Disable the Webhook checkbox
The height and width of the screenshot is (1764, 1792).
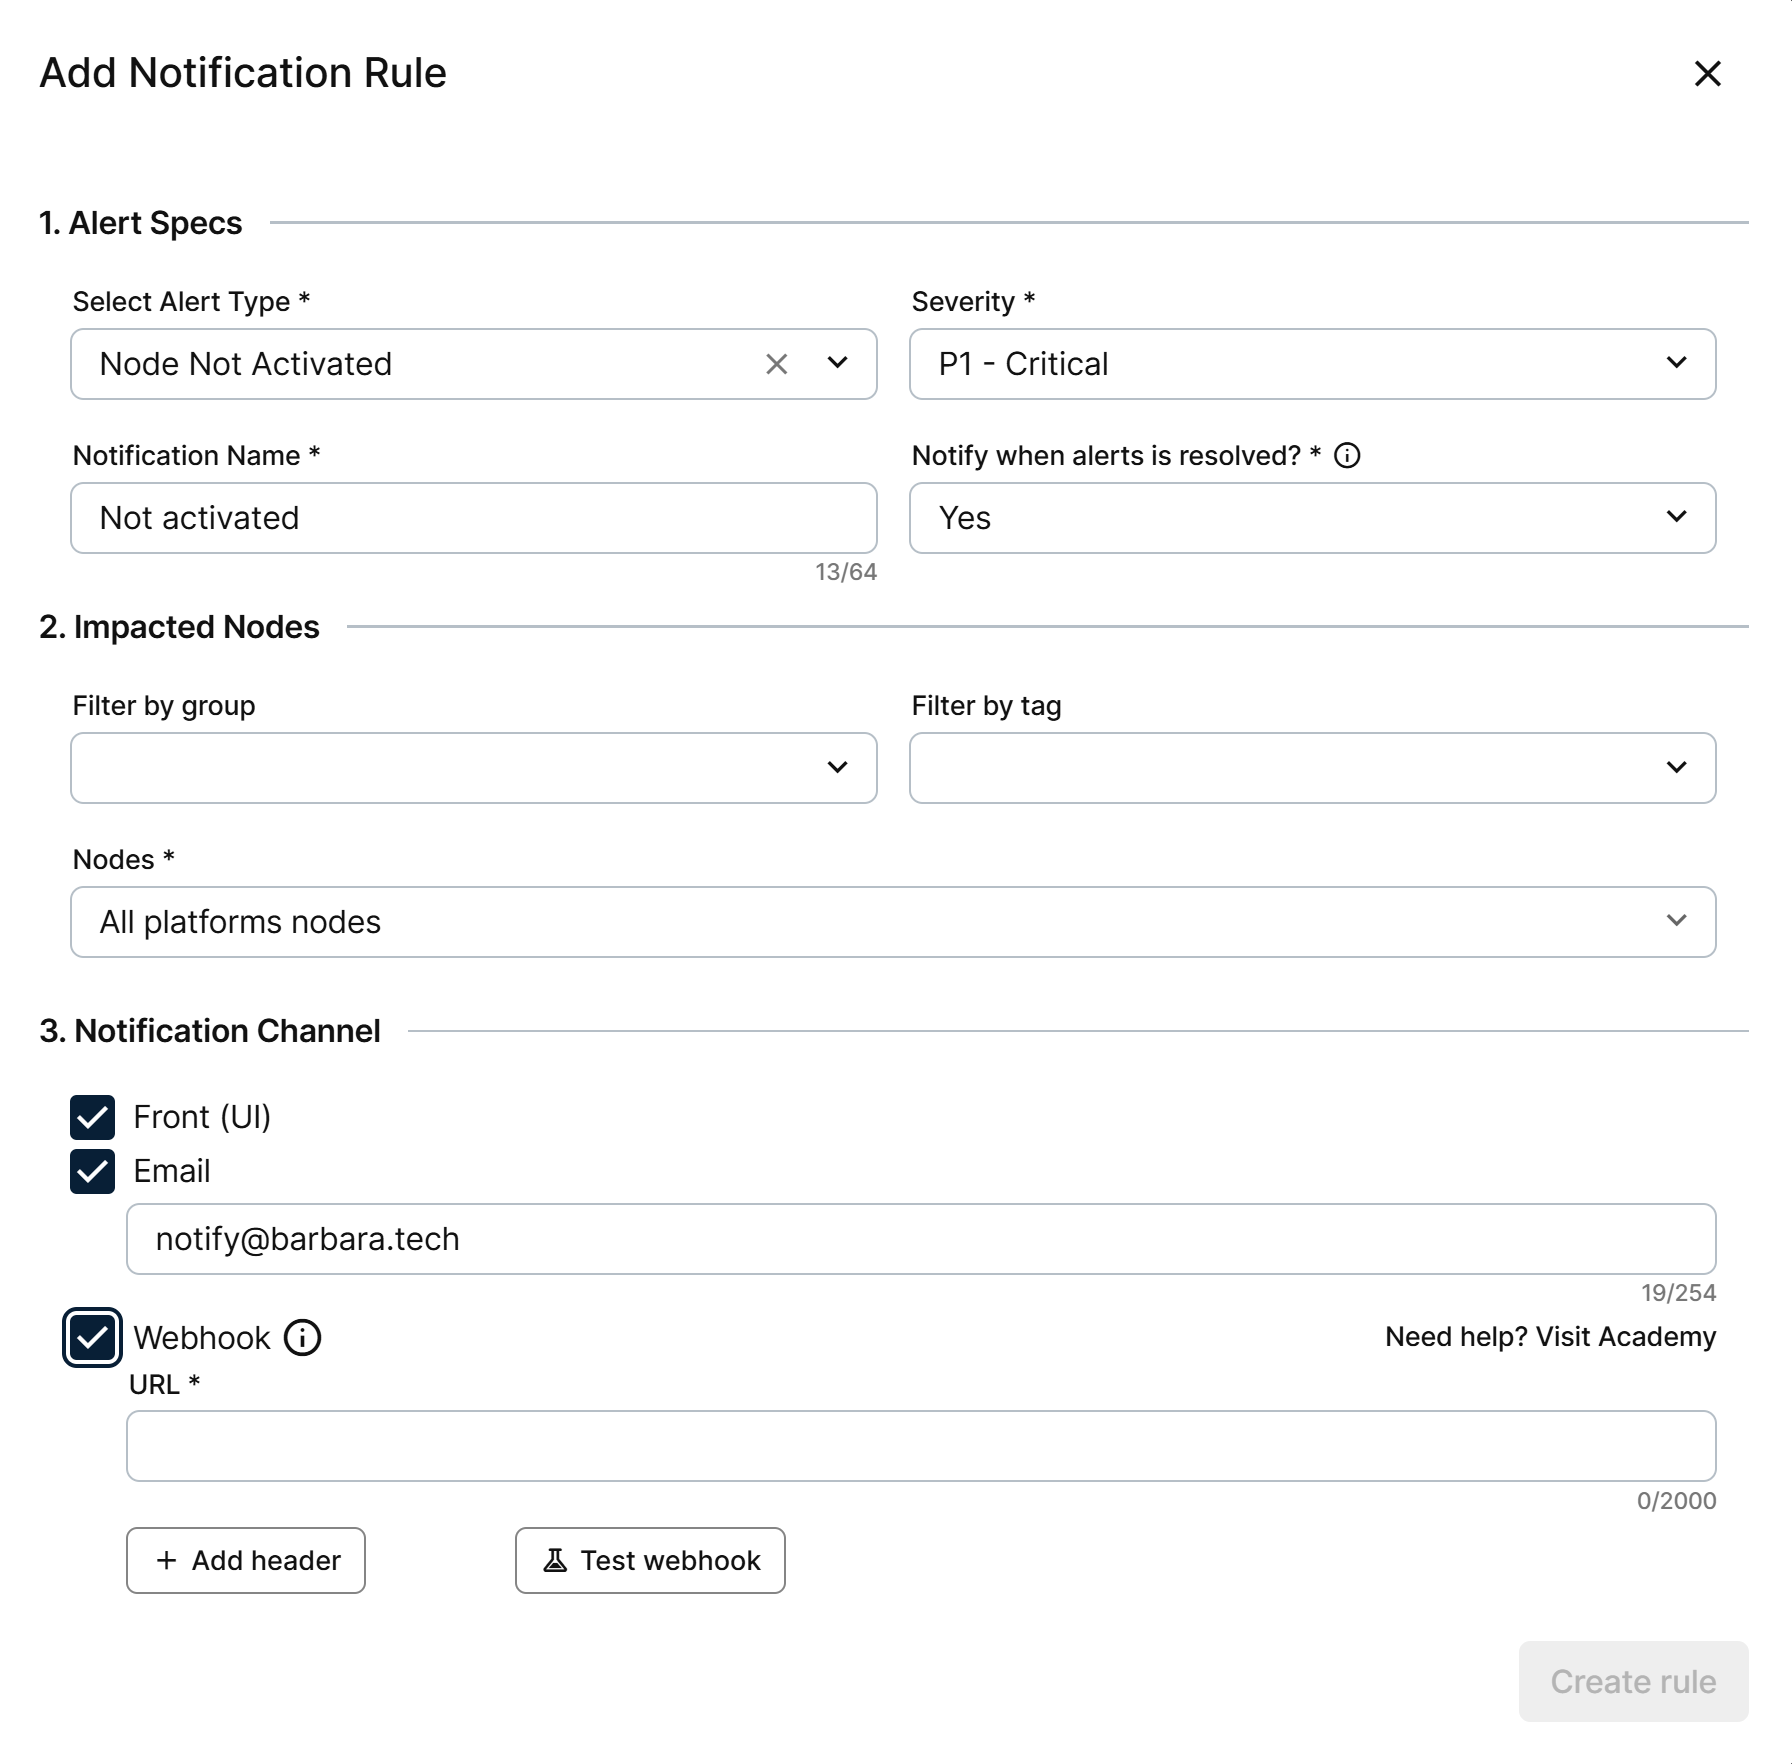(x=92, y=1337)
